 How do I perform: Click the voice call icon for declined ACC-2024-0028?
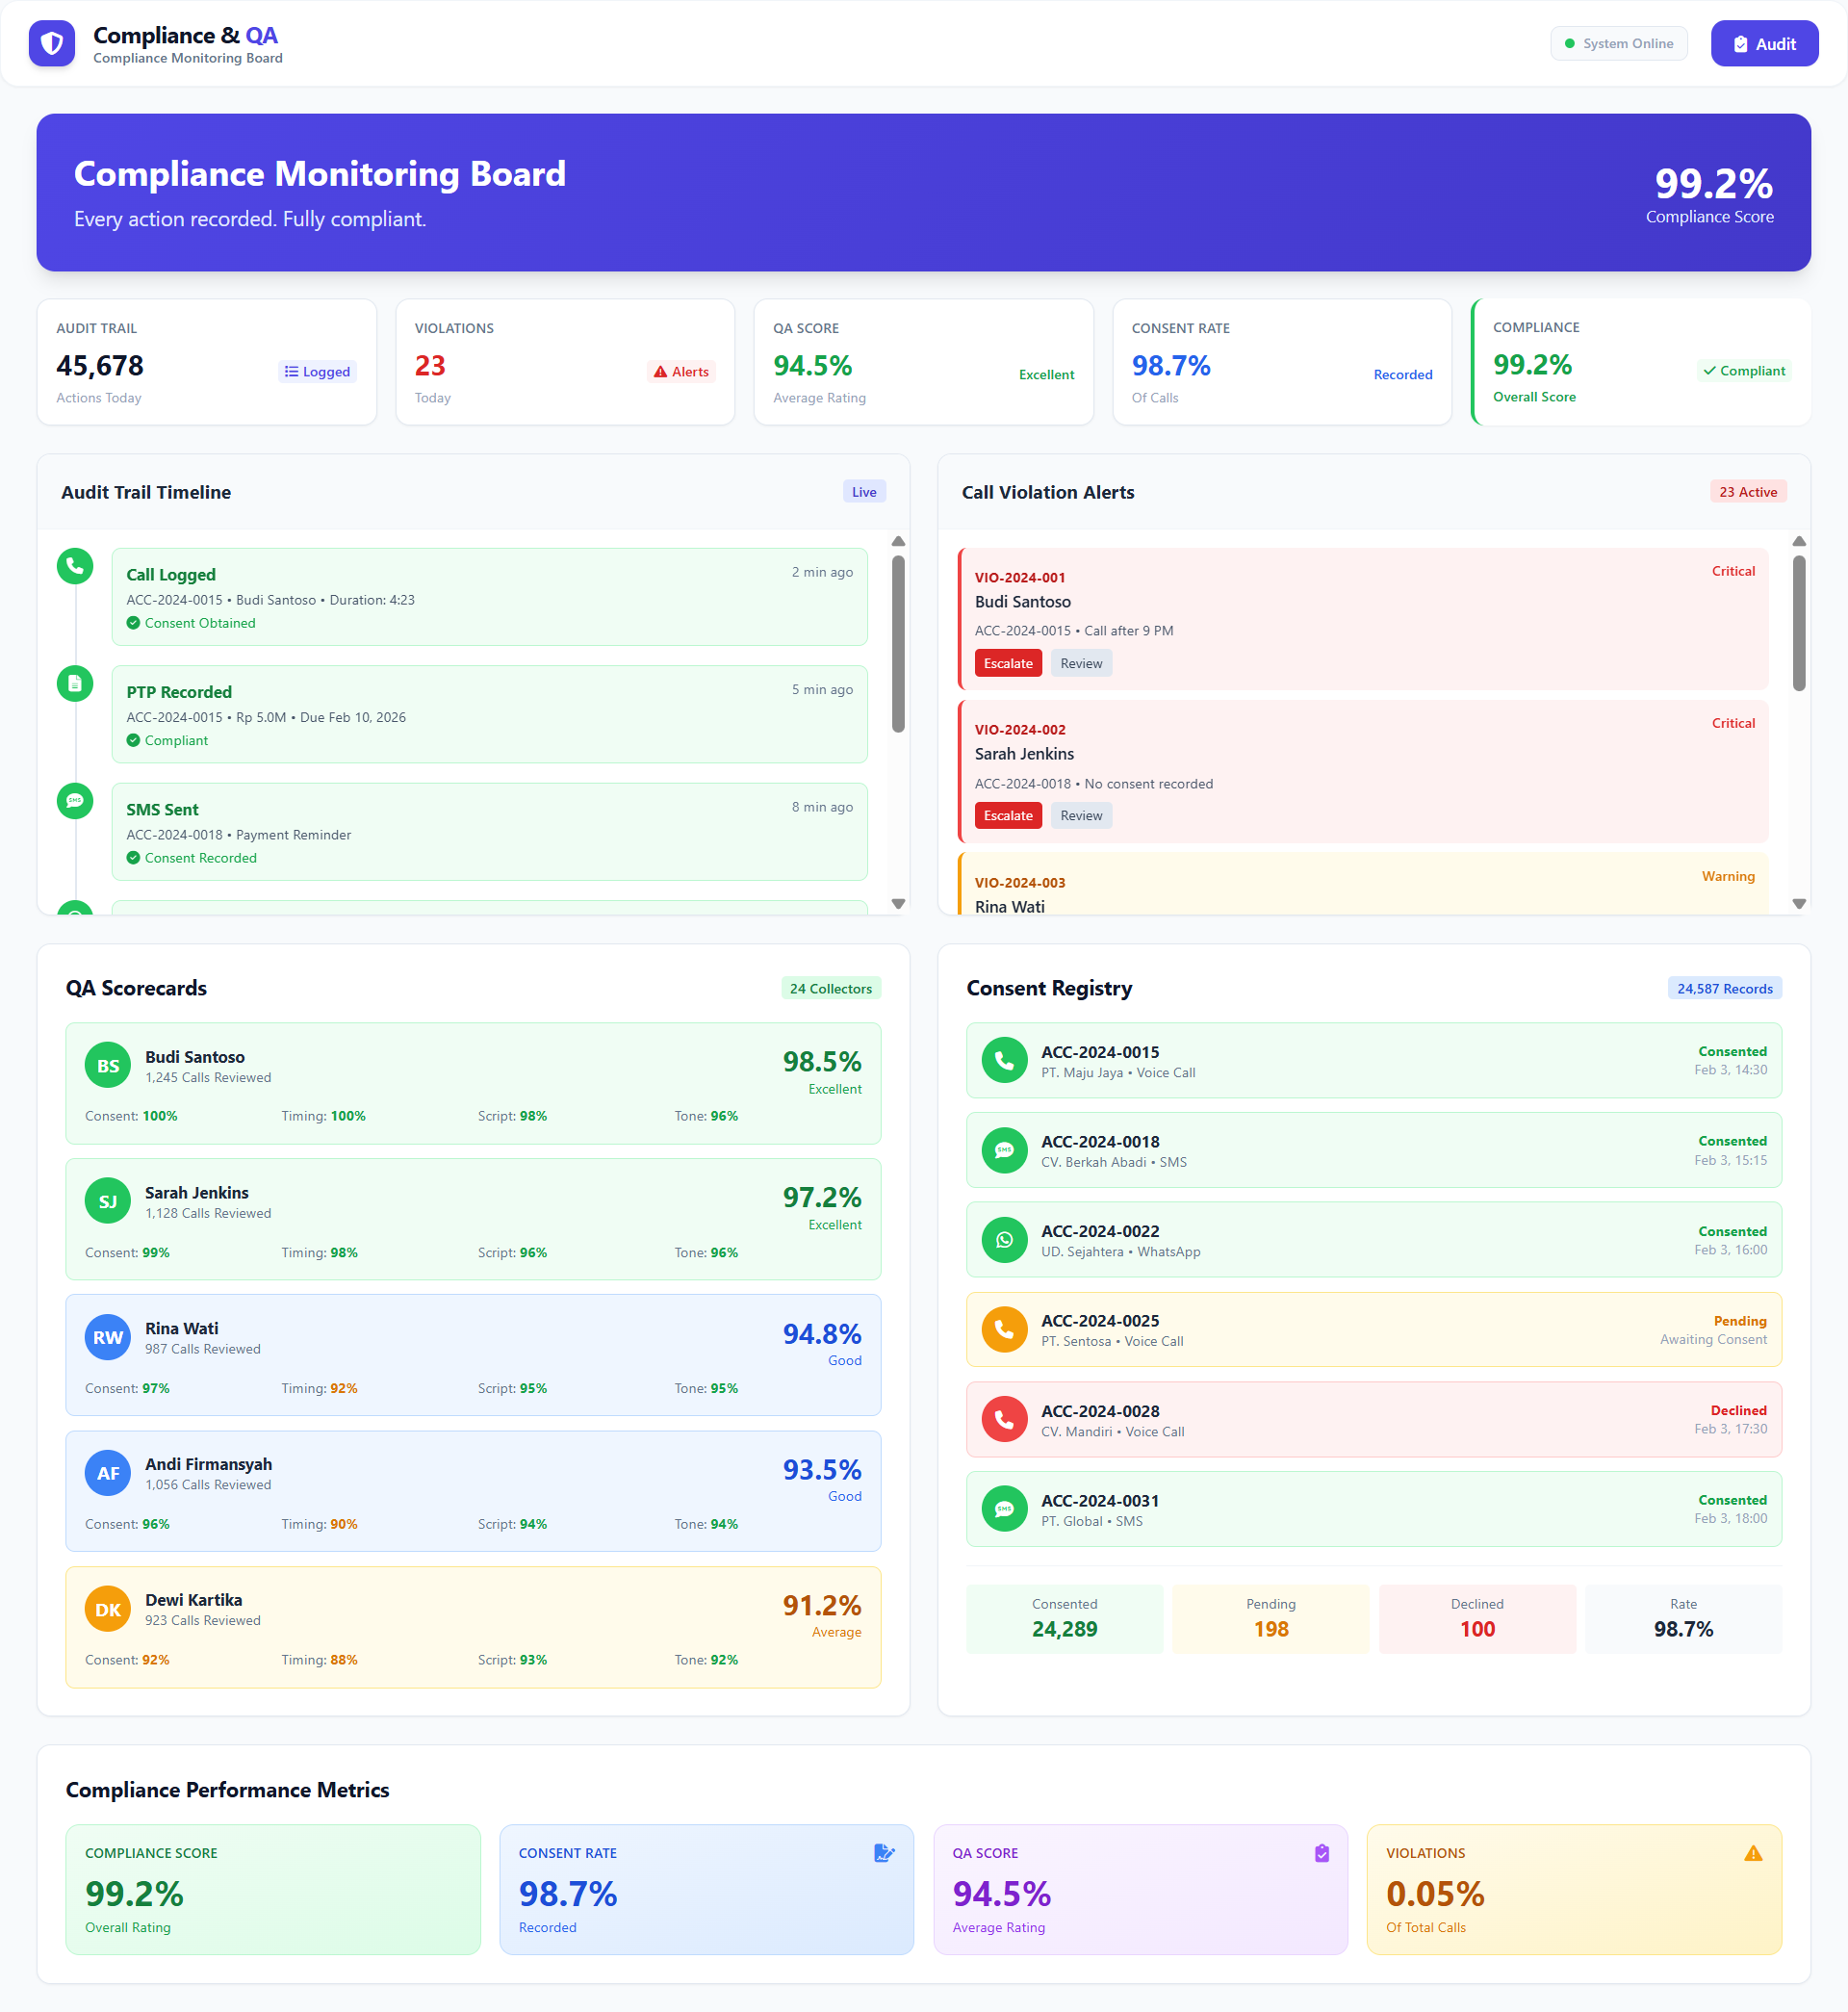pos(1004,1419)
